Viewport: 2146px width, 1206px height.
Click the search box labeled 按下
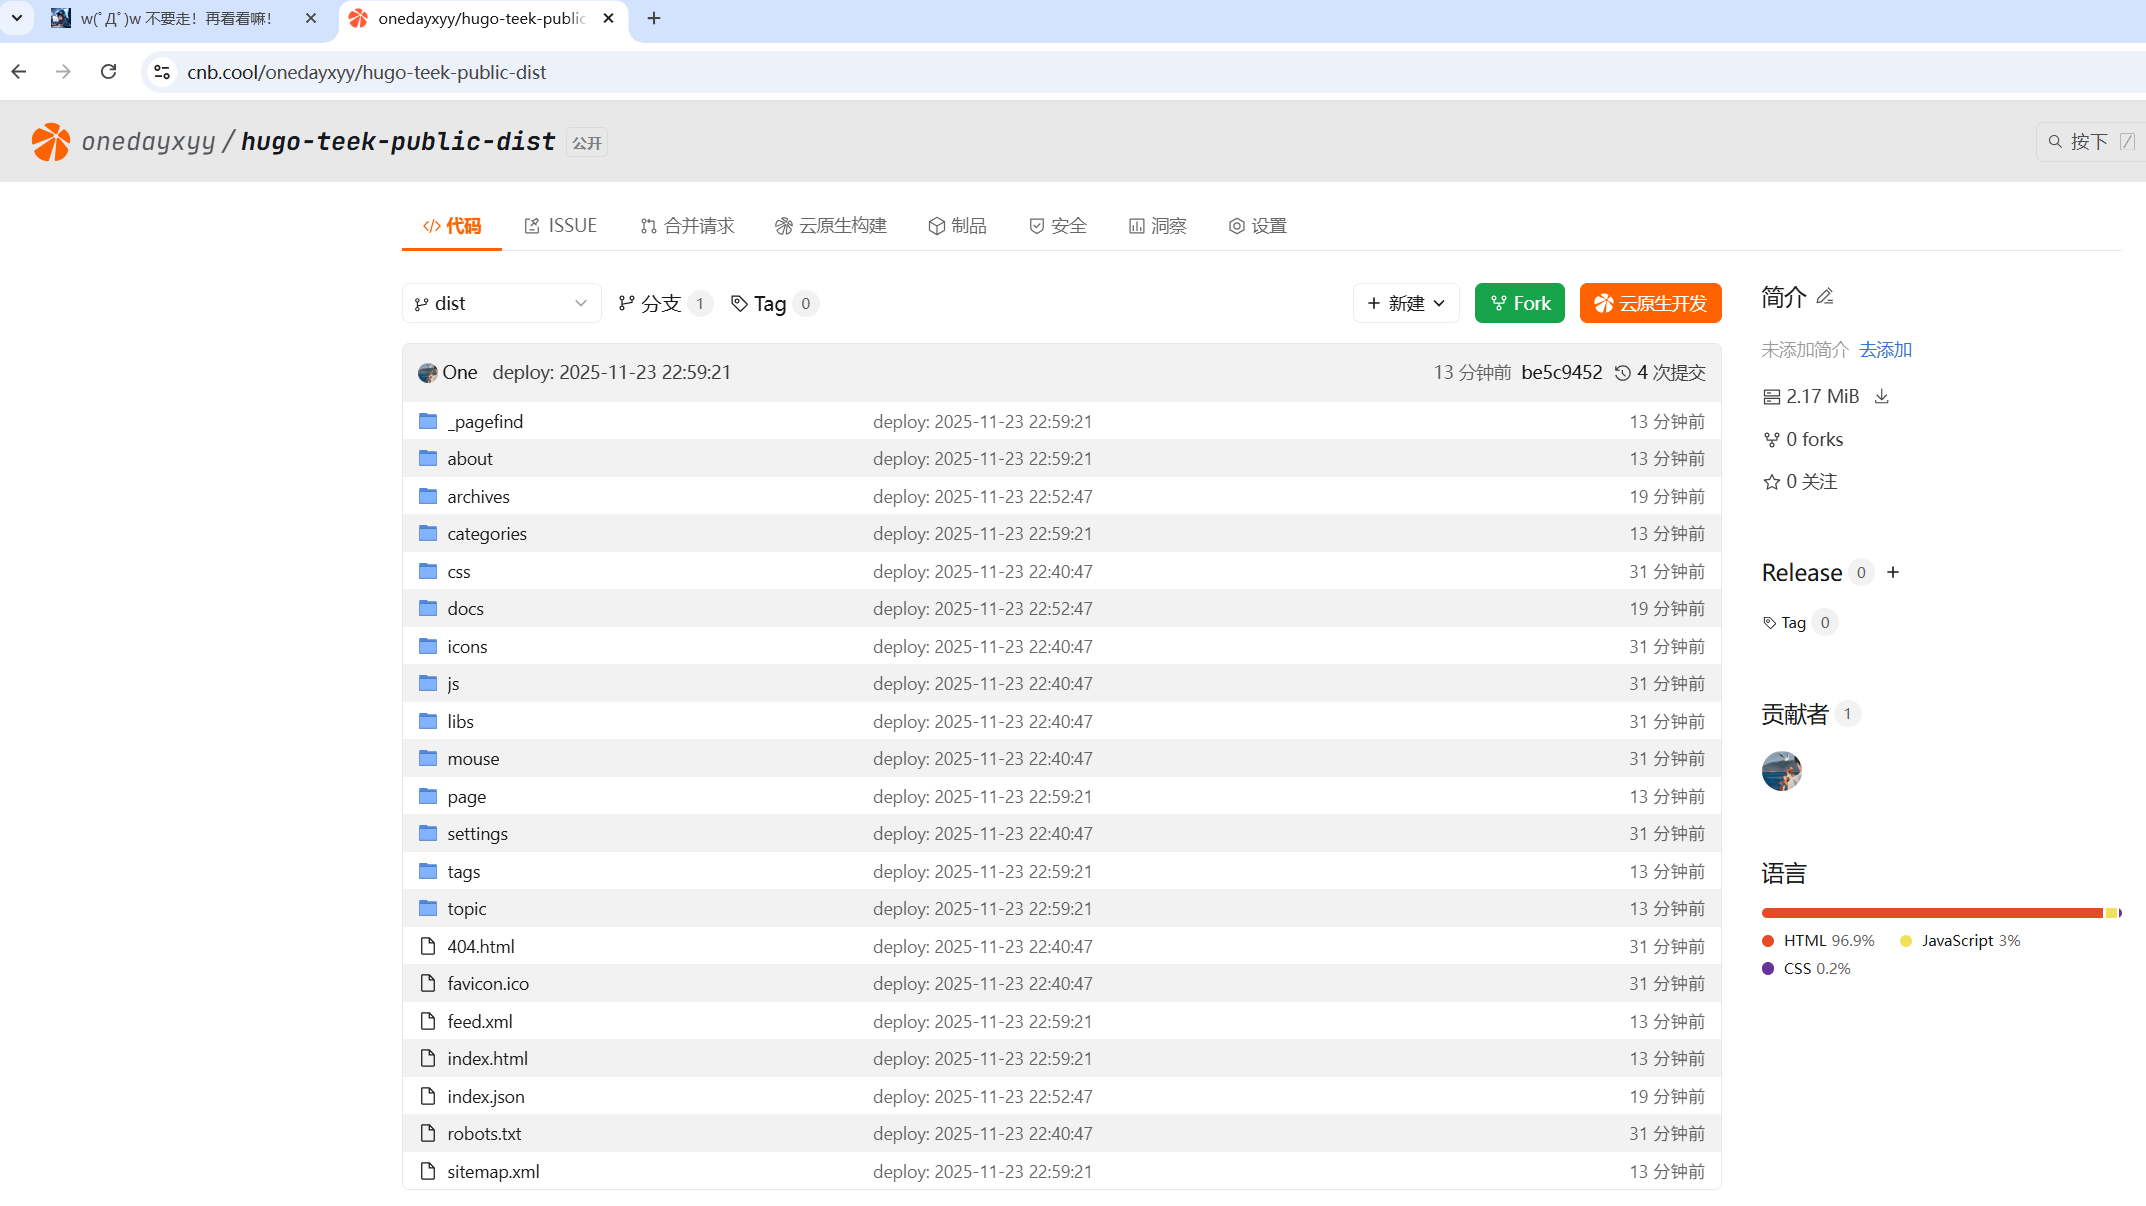tap(2088, 142)
